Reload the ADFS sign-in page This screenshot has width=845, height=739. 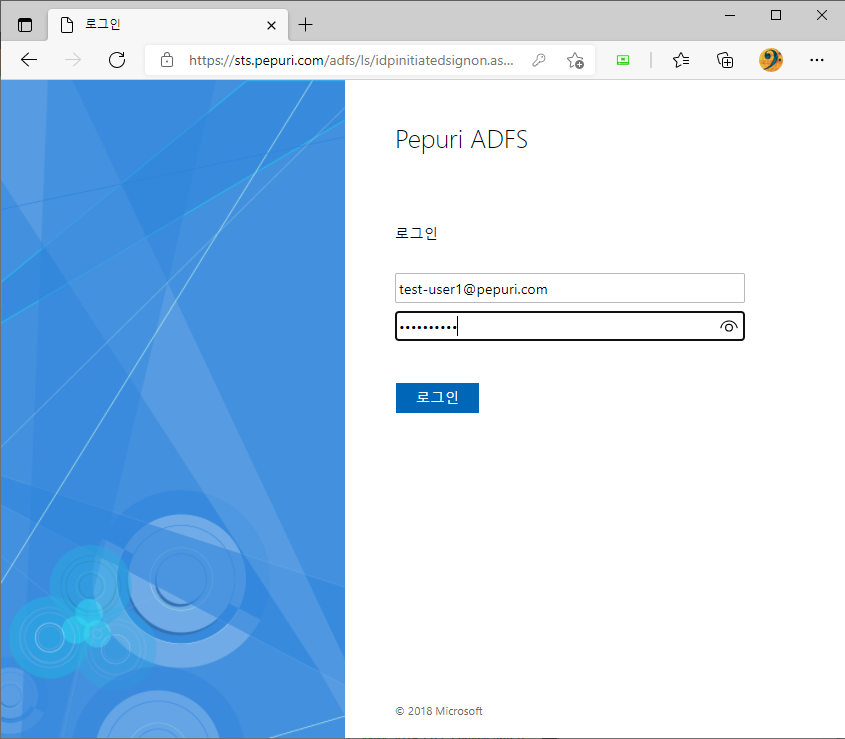tap(117, 60)
